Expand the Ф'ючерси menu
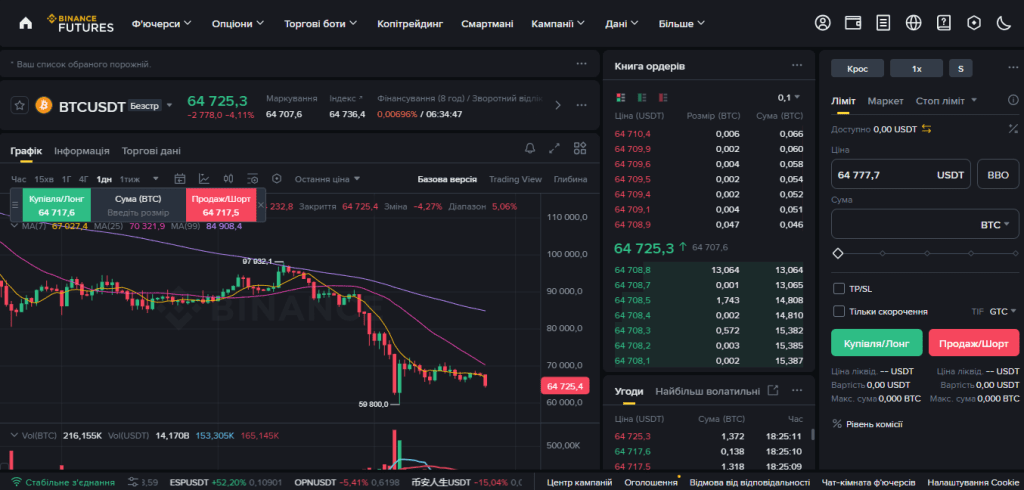This screenshot has width=1024, height=490. [161, 24]
